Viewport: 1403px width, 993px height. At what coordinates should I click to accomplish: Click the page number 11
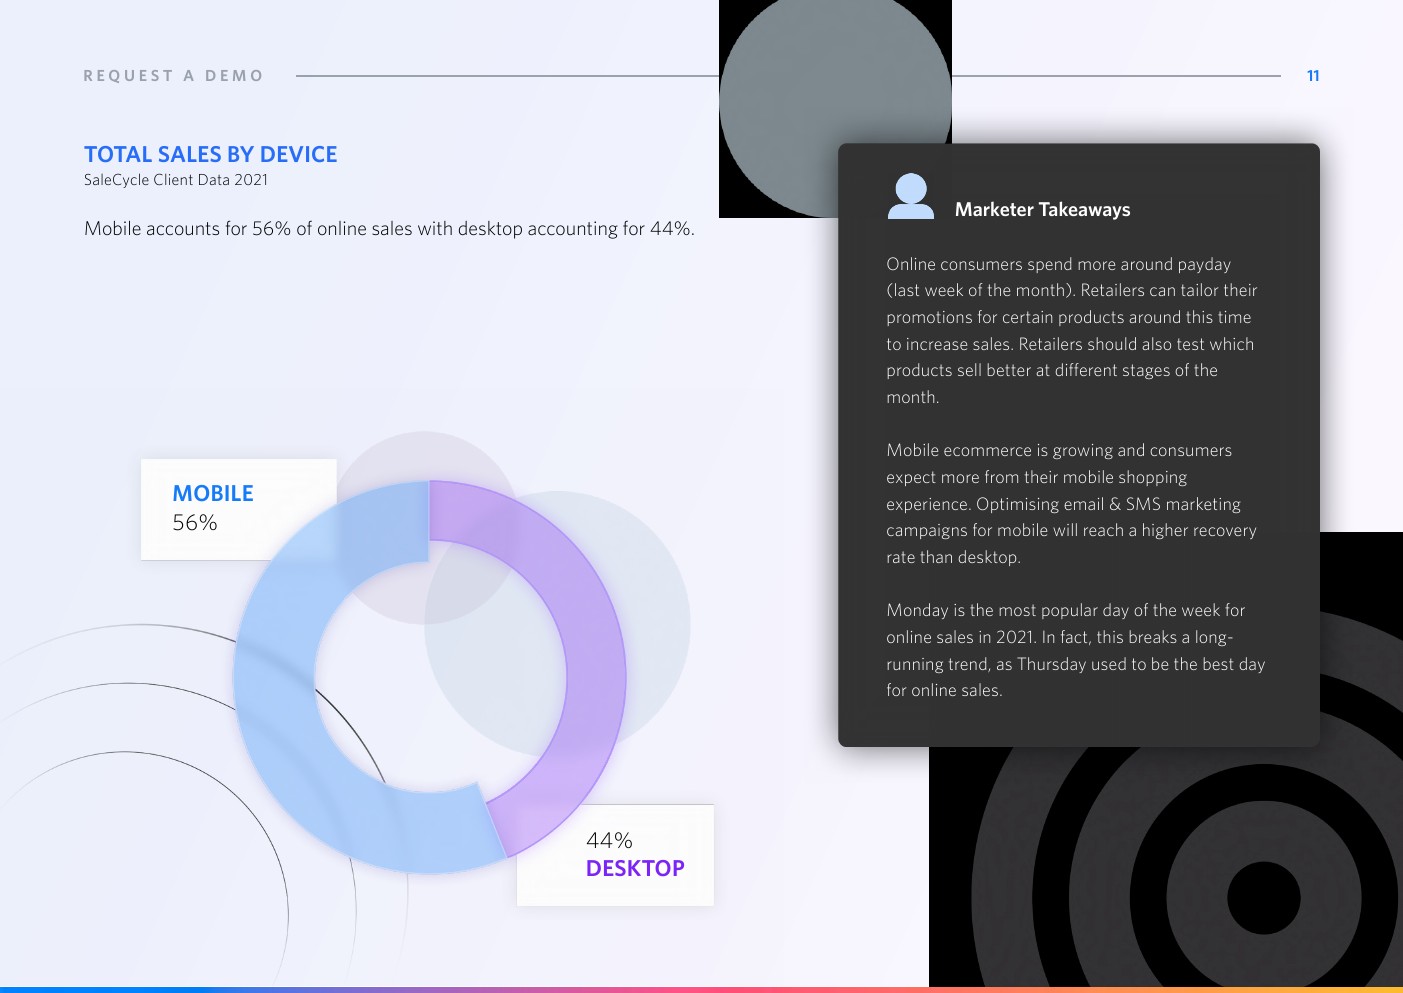tap(1313, 76)
